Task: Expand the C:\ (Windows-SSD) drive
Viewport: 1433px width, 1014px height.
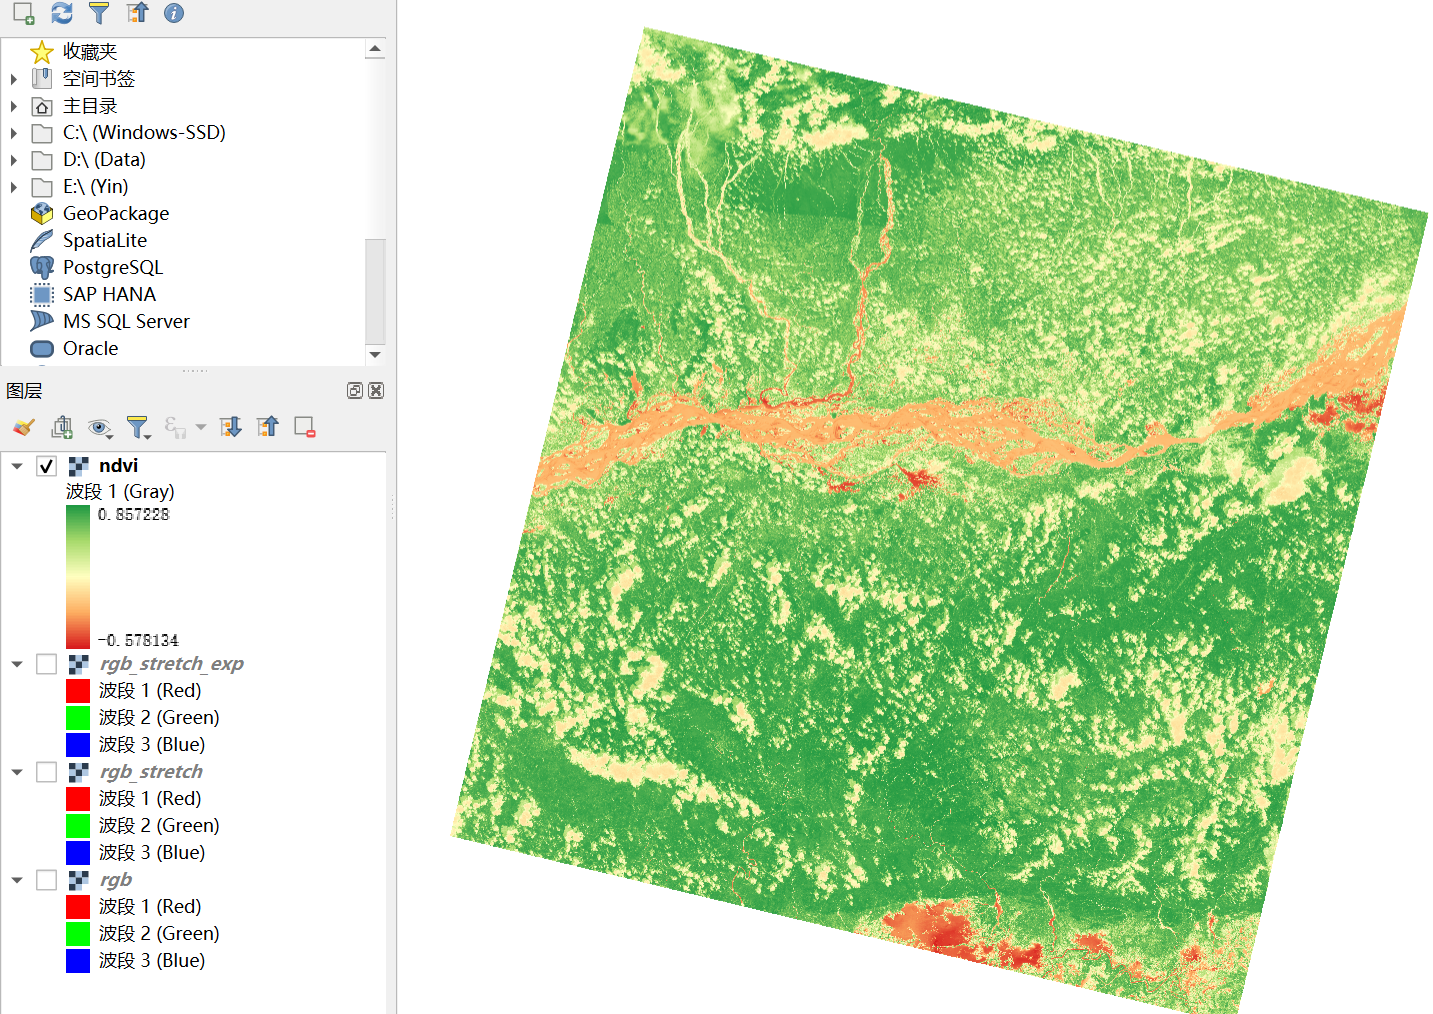Action: 14,132
